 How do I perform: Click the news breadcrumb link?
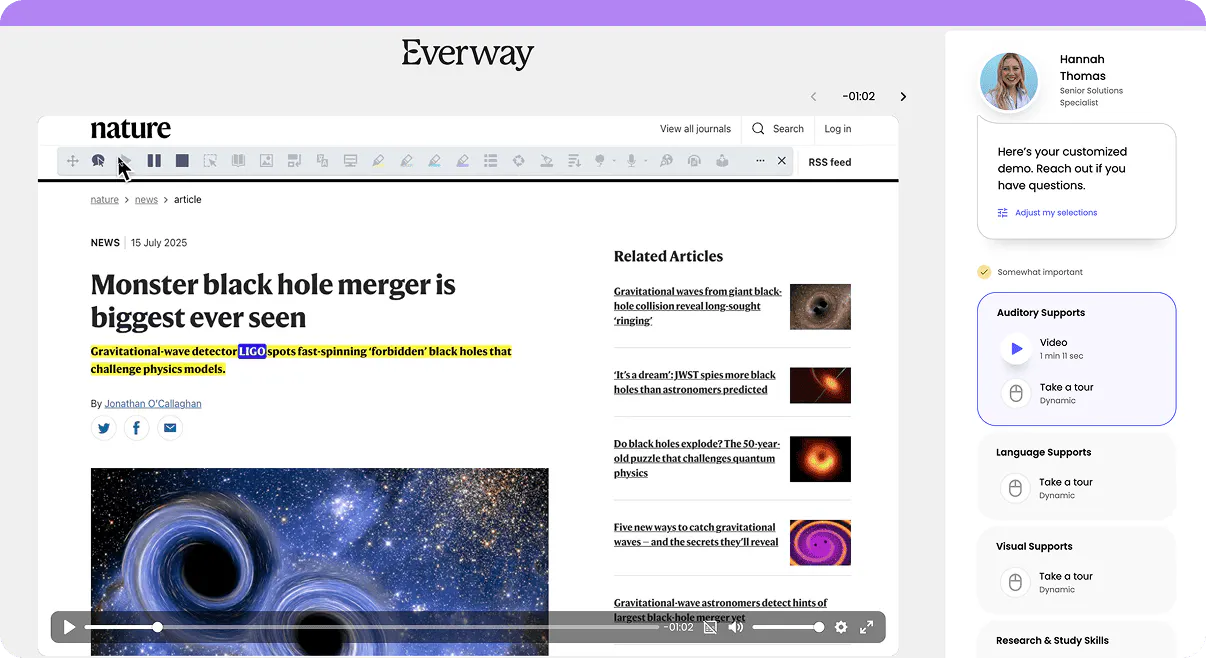(146, 200)
